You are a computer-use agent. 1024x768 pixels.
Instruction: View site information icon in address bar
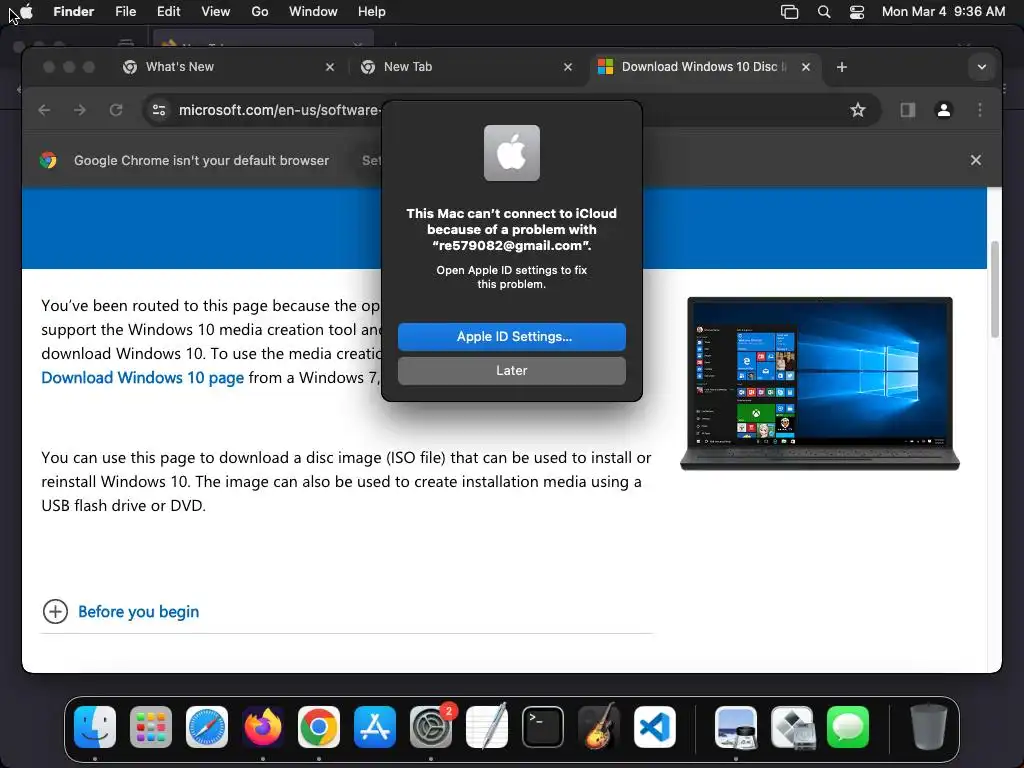tap(159, 110)
